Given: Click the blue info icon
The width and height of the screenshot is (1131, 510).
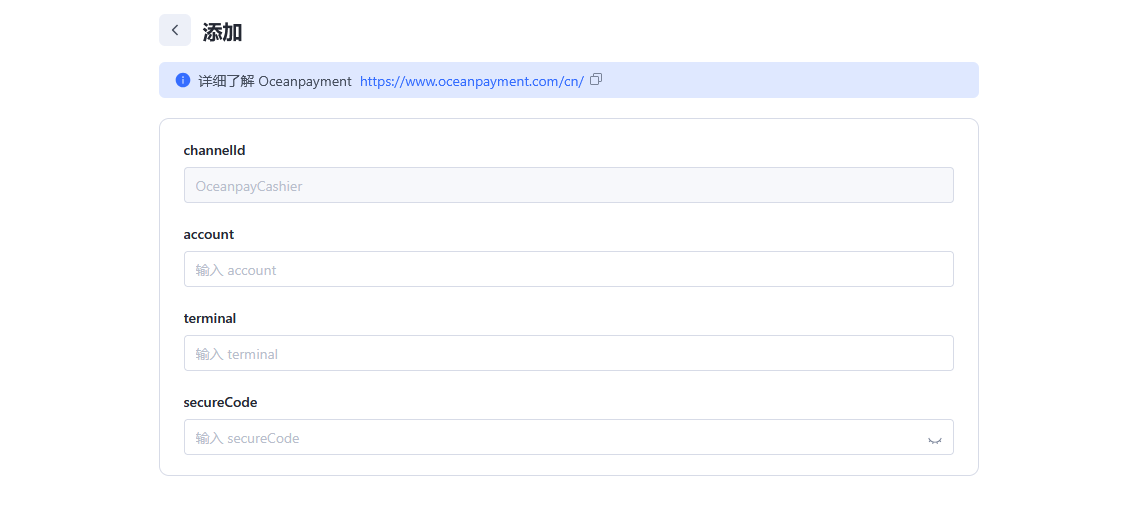Looking at the screenshot, I should click(182, 80).
